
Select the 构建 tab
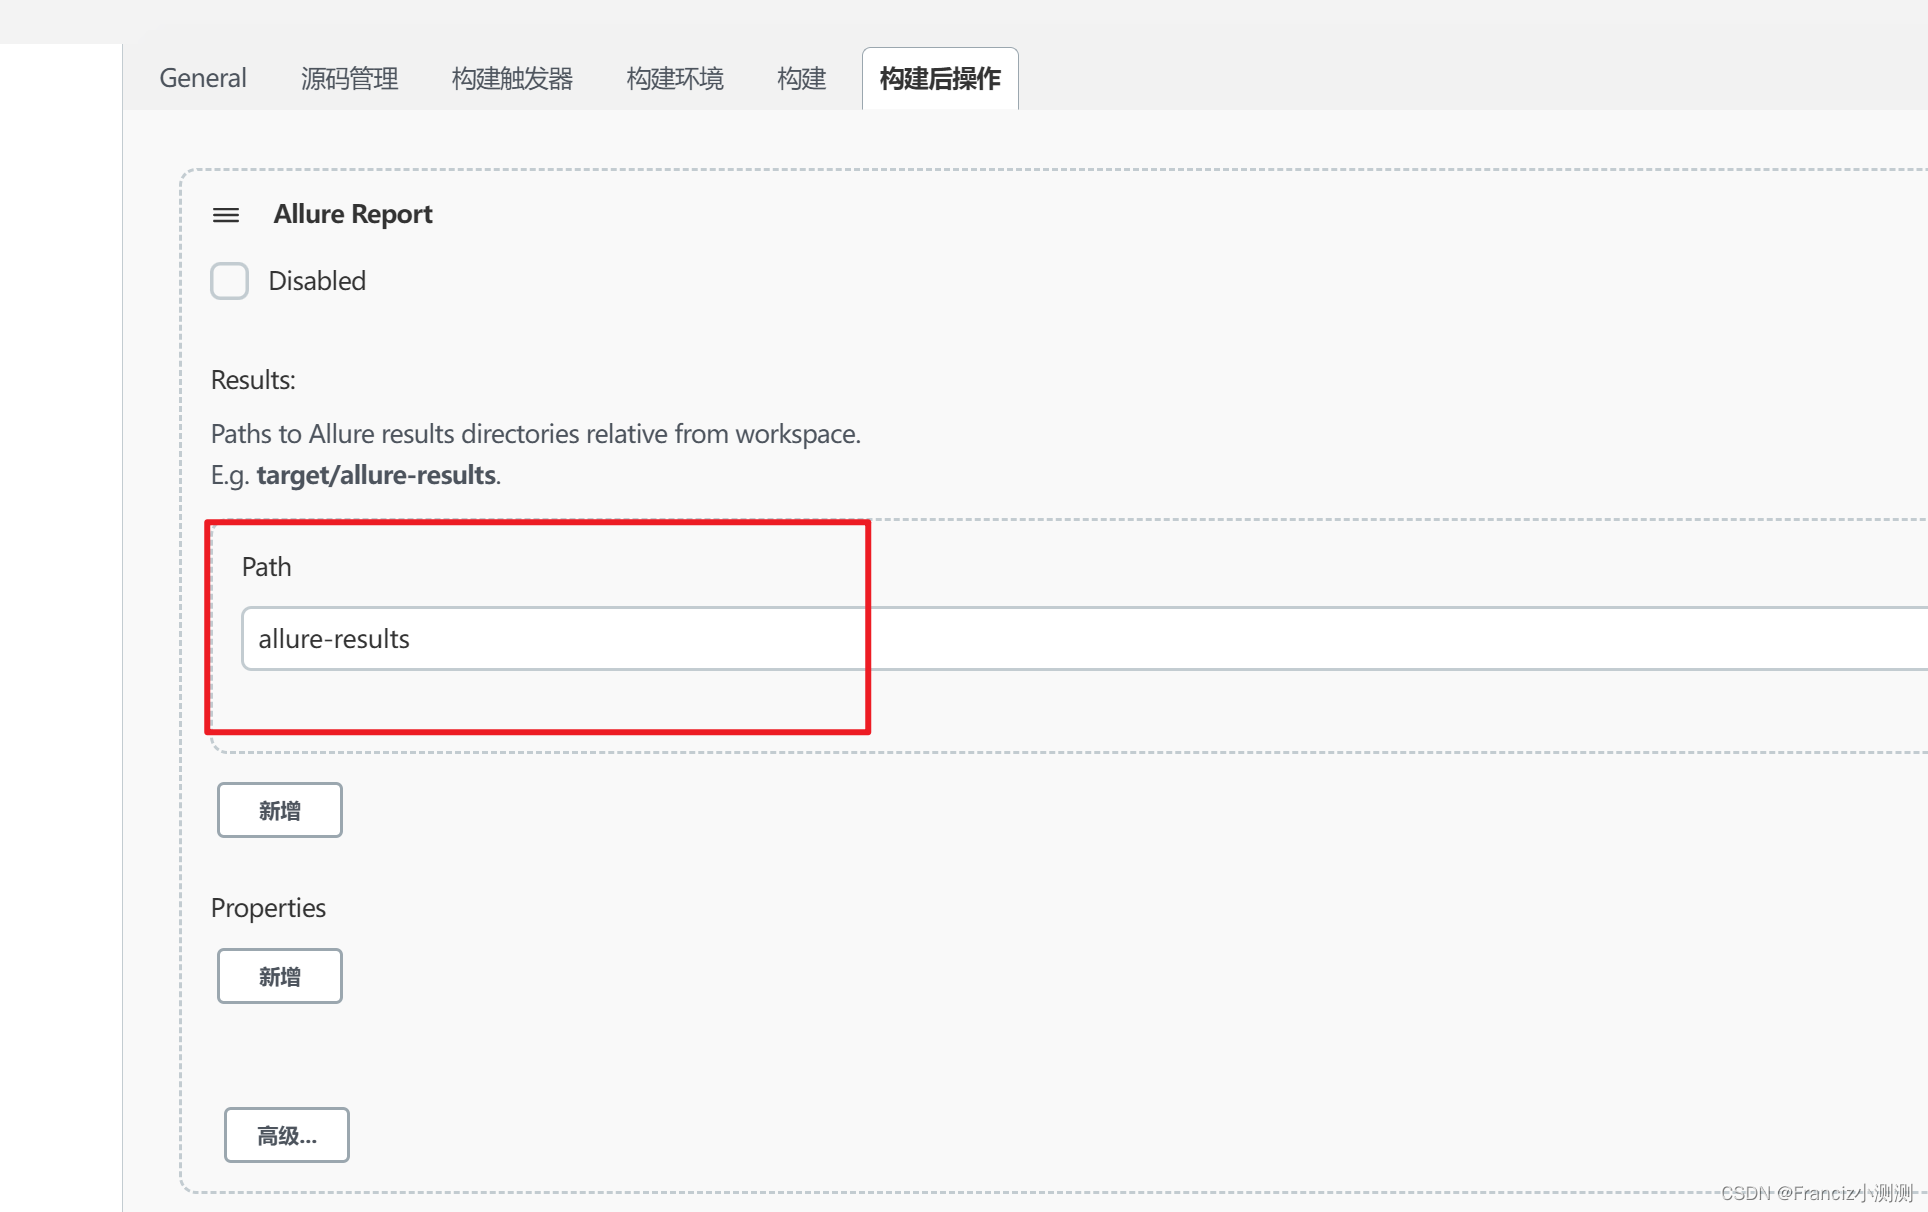click(x=802, y=78)
